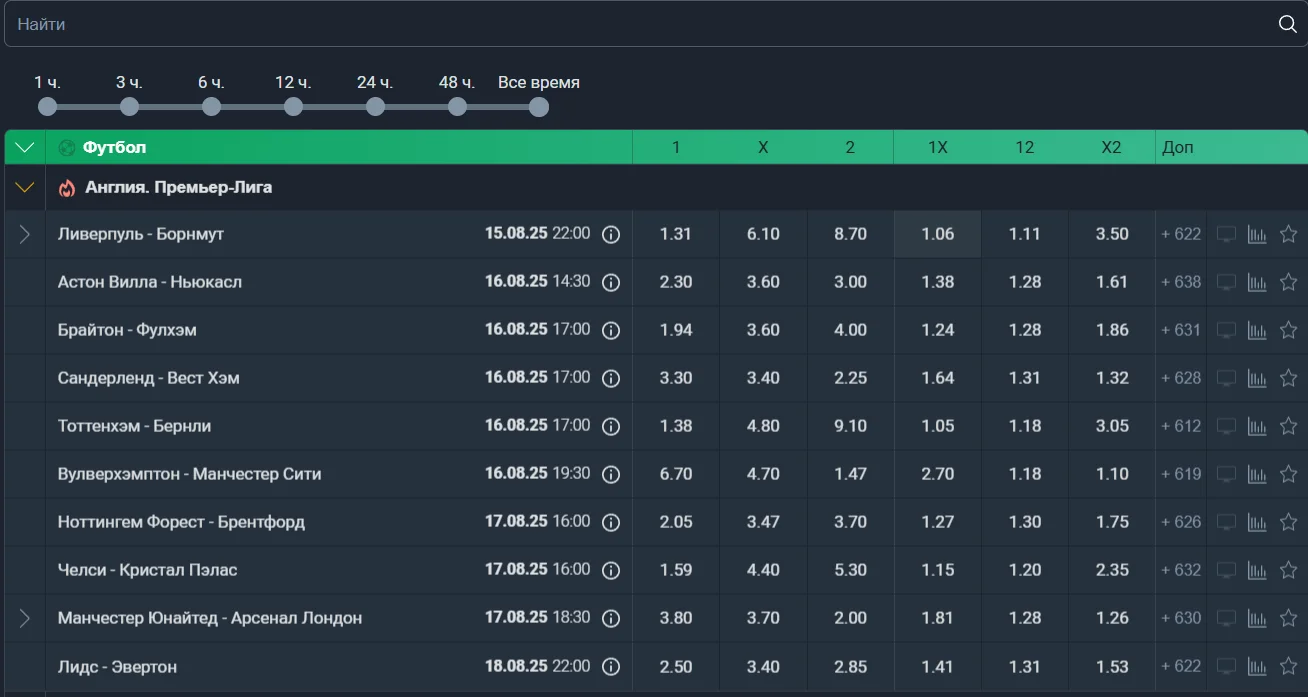Open live stream monitor icon for Тоттенхэм - Бернли
The height and width of the screenshot is (697, 1308).
pyautogui.click(x=1226, y=426)
